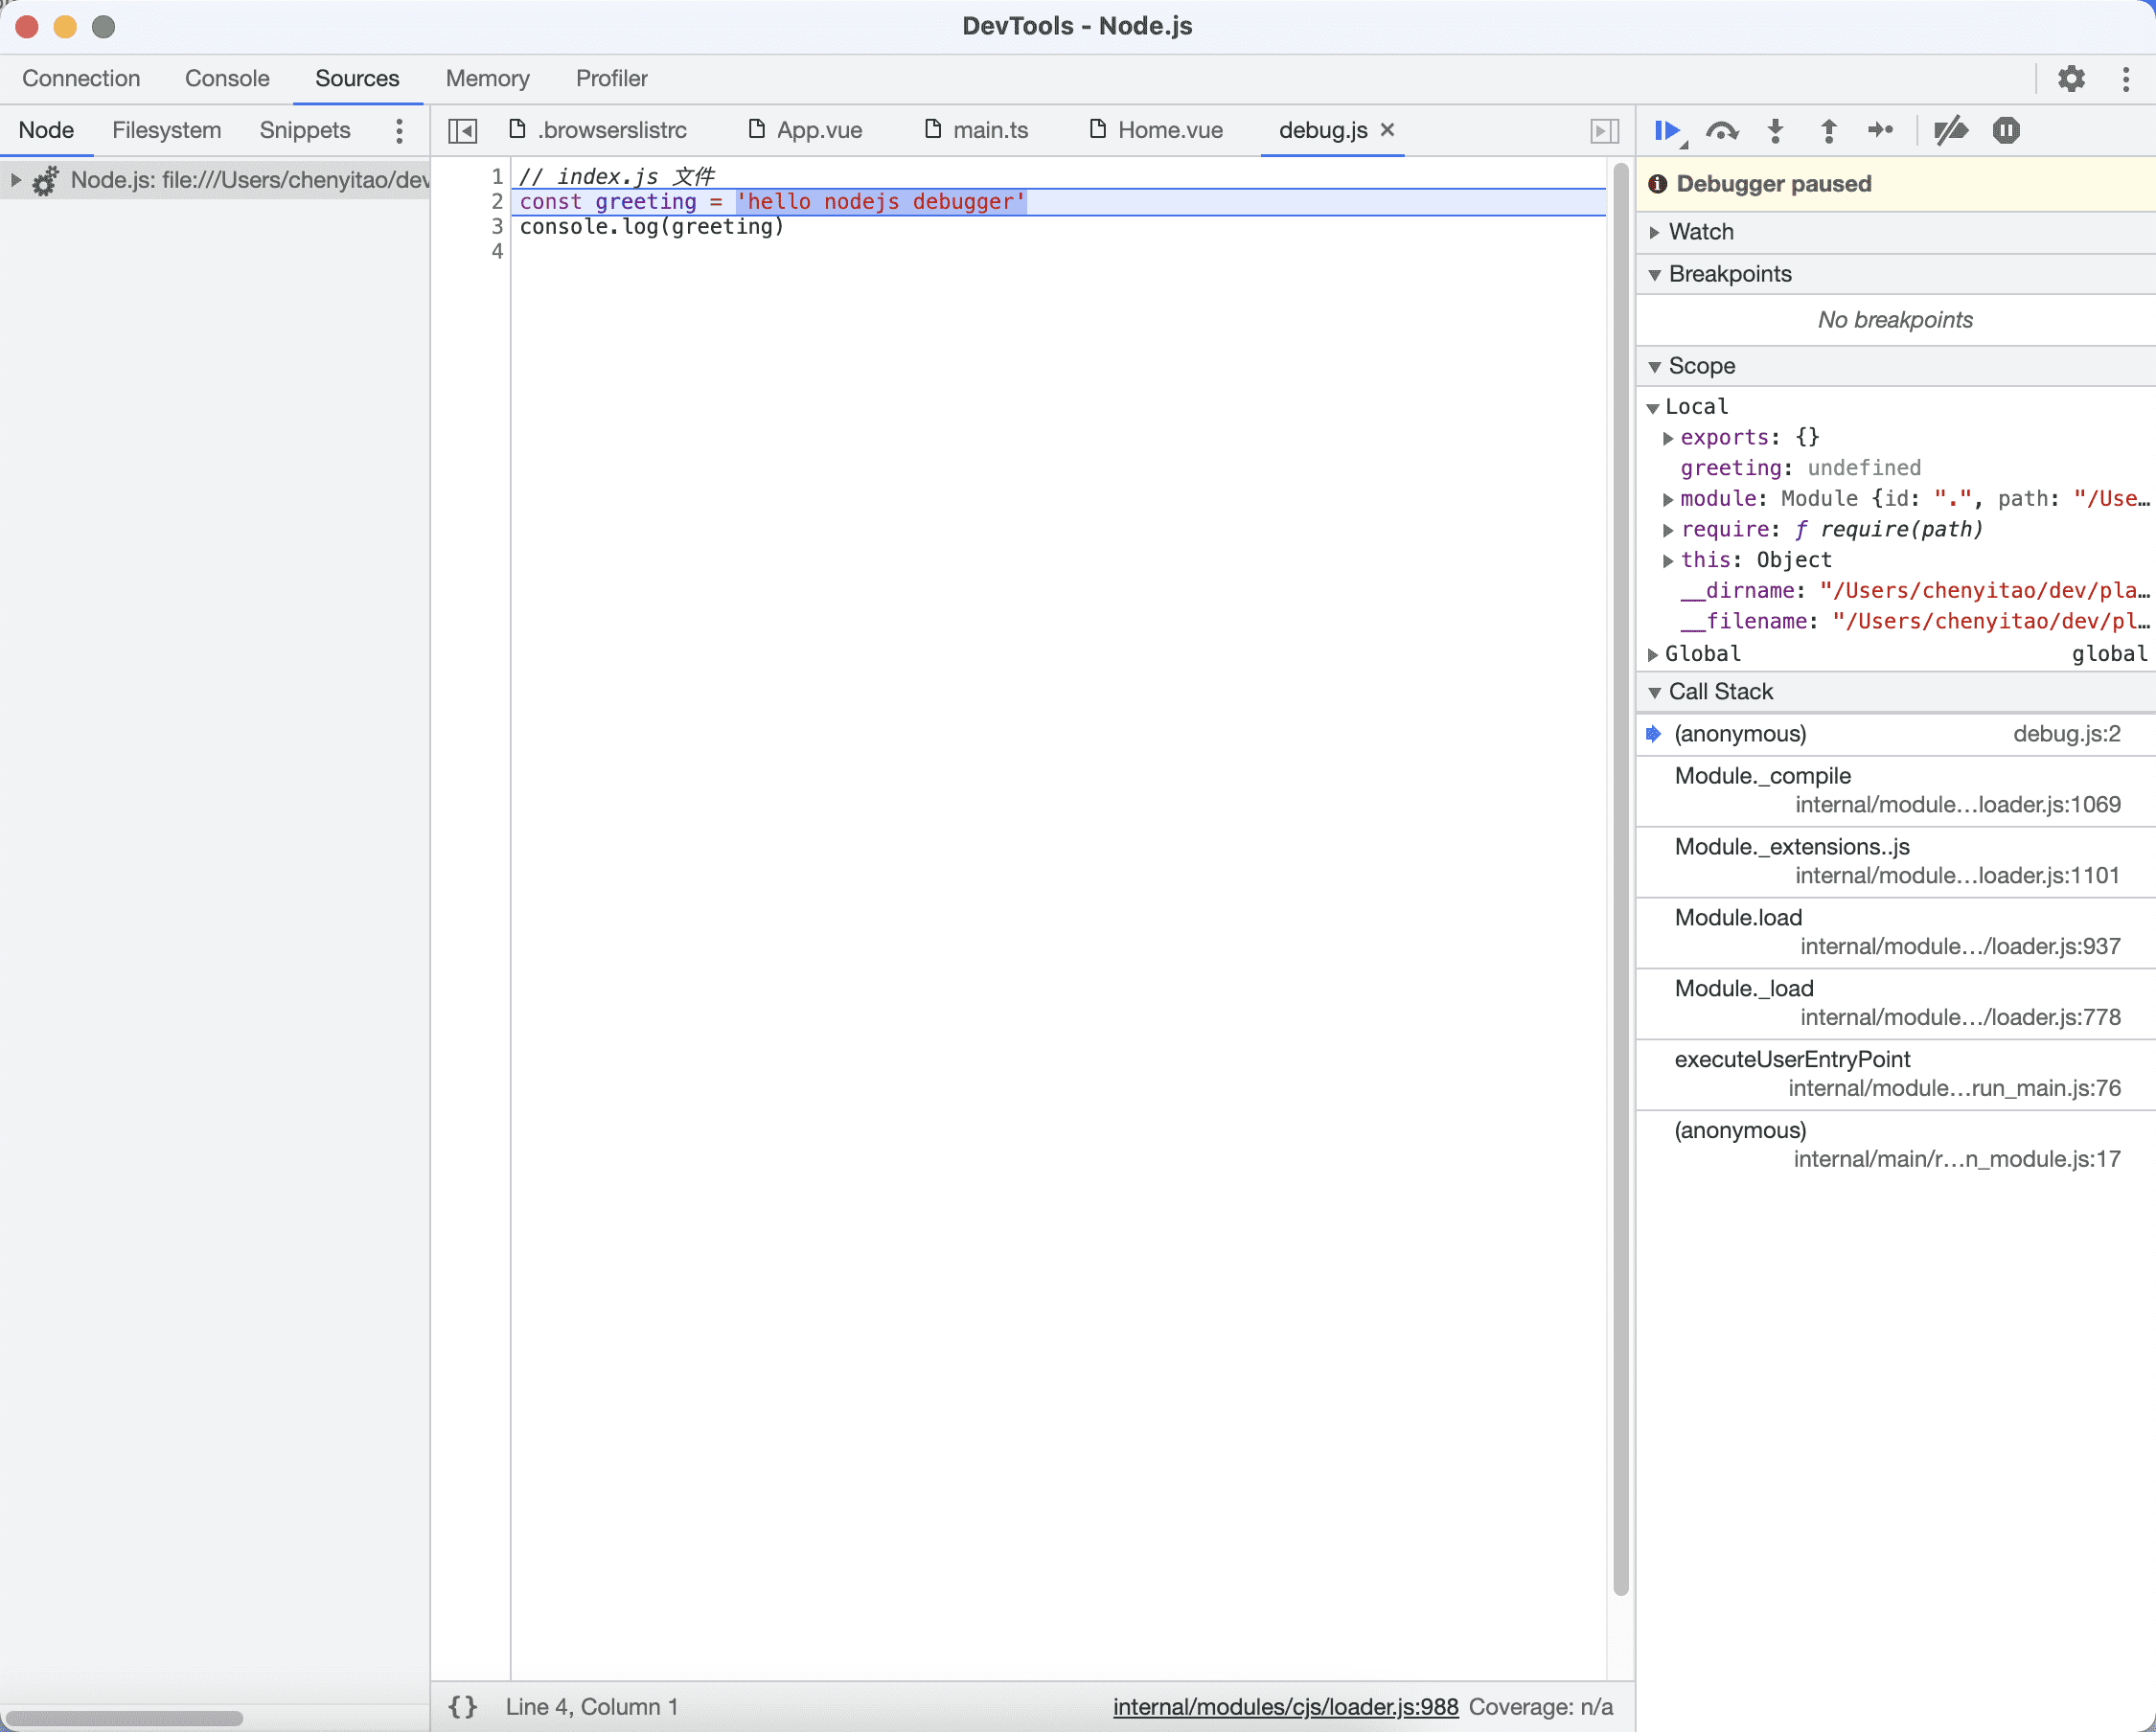The width and height of the screenshot is (2156, 1732).
Task: Select (anonymous) run_main_module.js:17 call frame
Action: (1896, 1145)
